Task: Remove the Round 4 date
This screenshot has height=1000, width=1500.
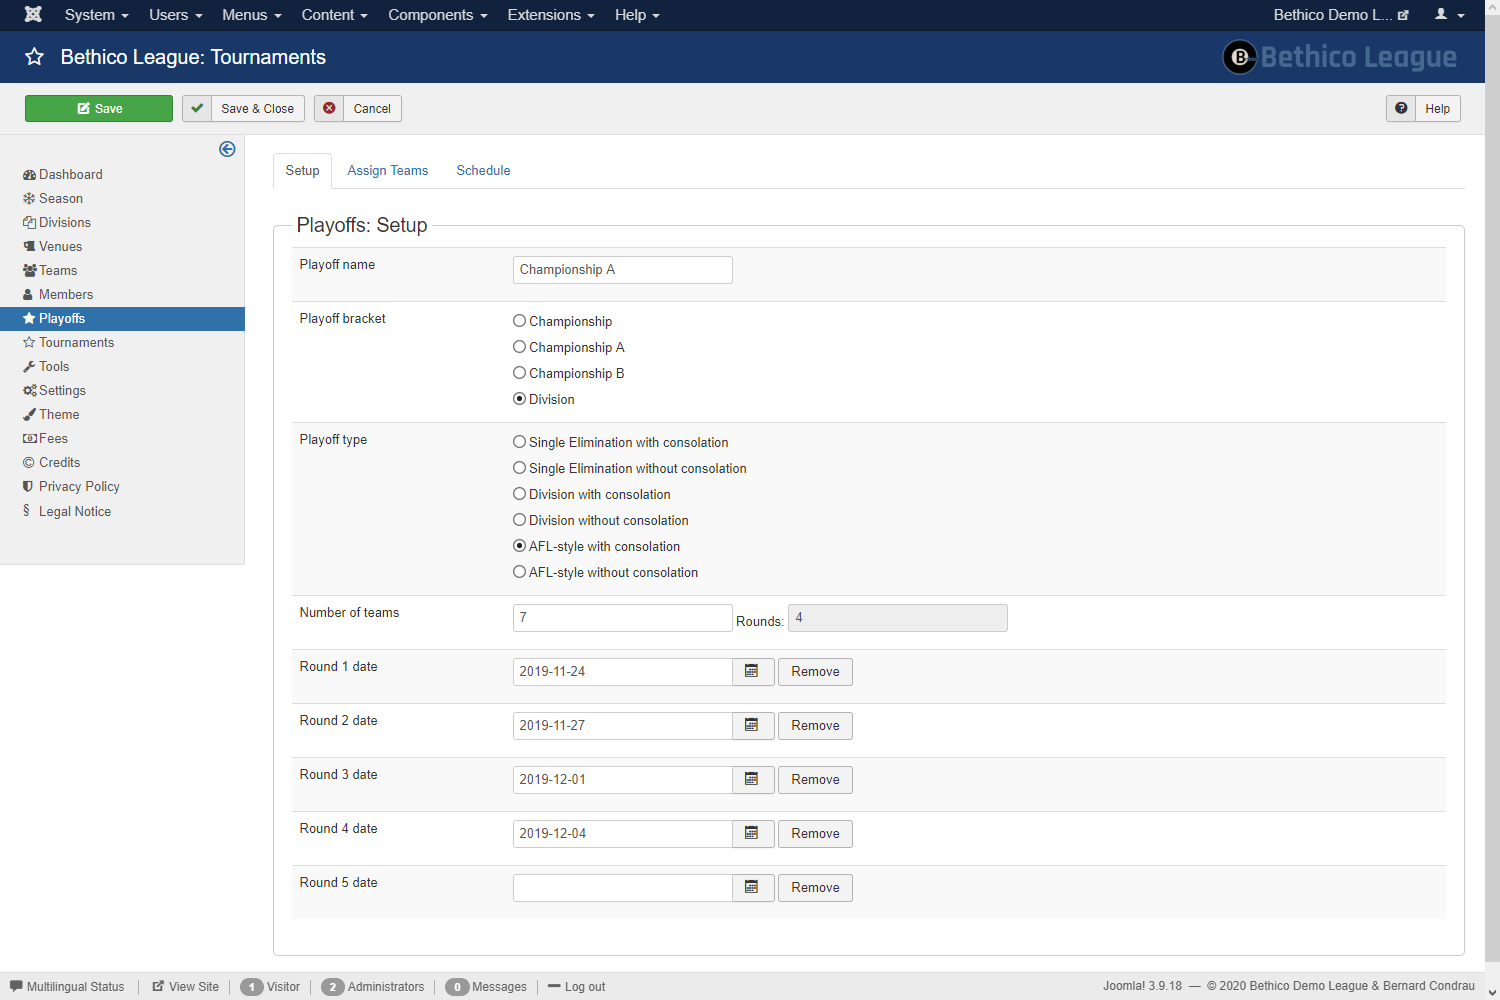Action: pyautogui.click(x=815, y=834)
